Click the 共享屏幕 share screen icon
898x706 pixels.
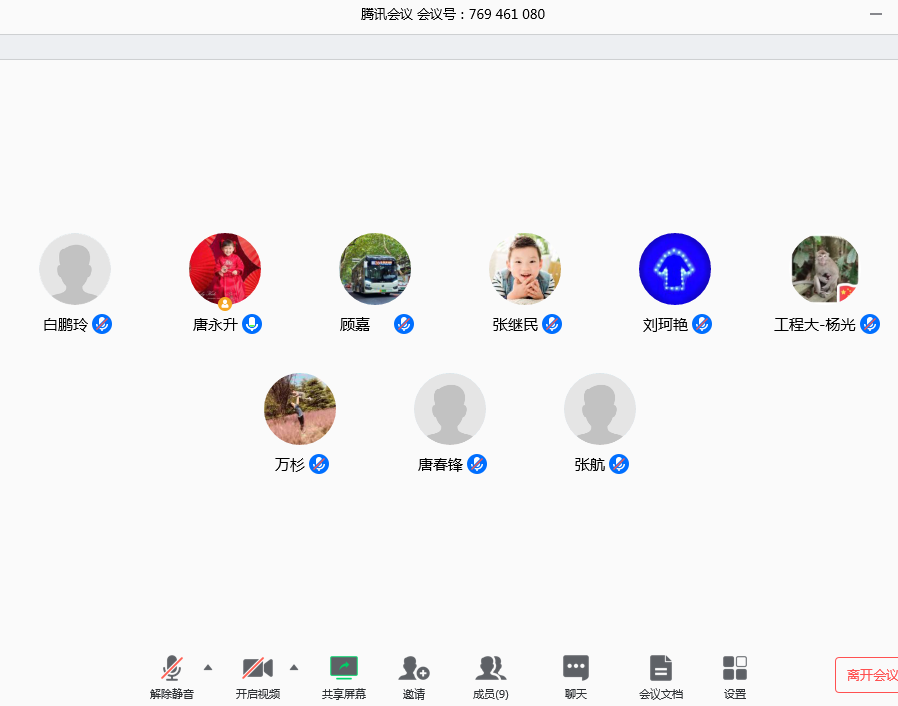tap(343, 668)
